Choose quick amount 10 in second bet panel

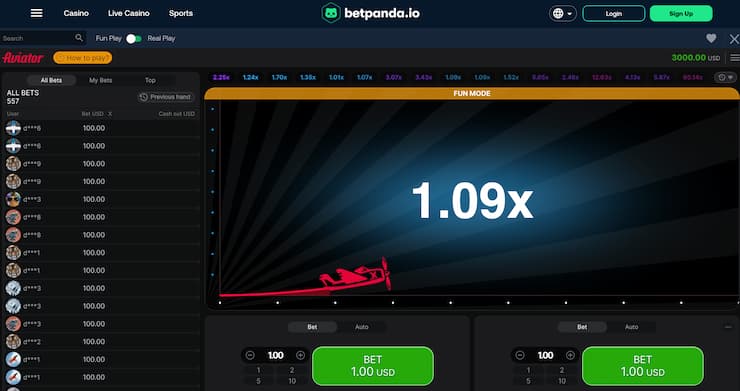coord(562,381)
